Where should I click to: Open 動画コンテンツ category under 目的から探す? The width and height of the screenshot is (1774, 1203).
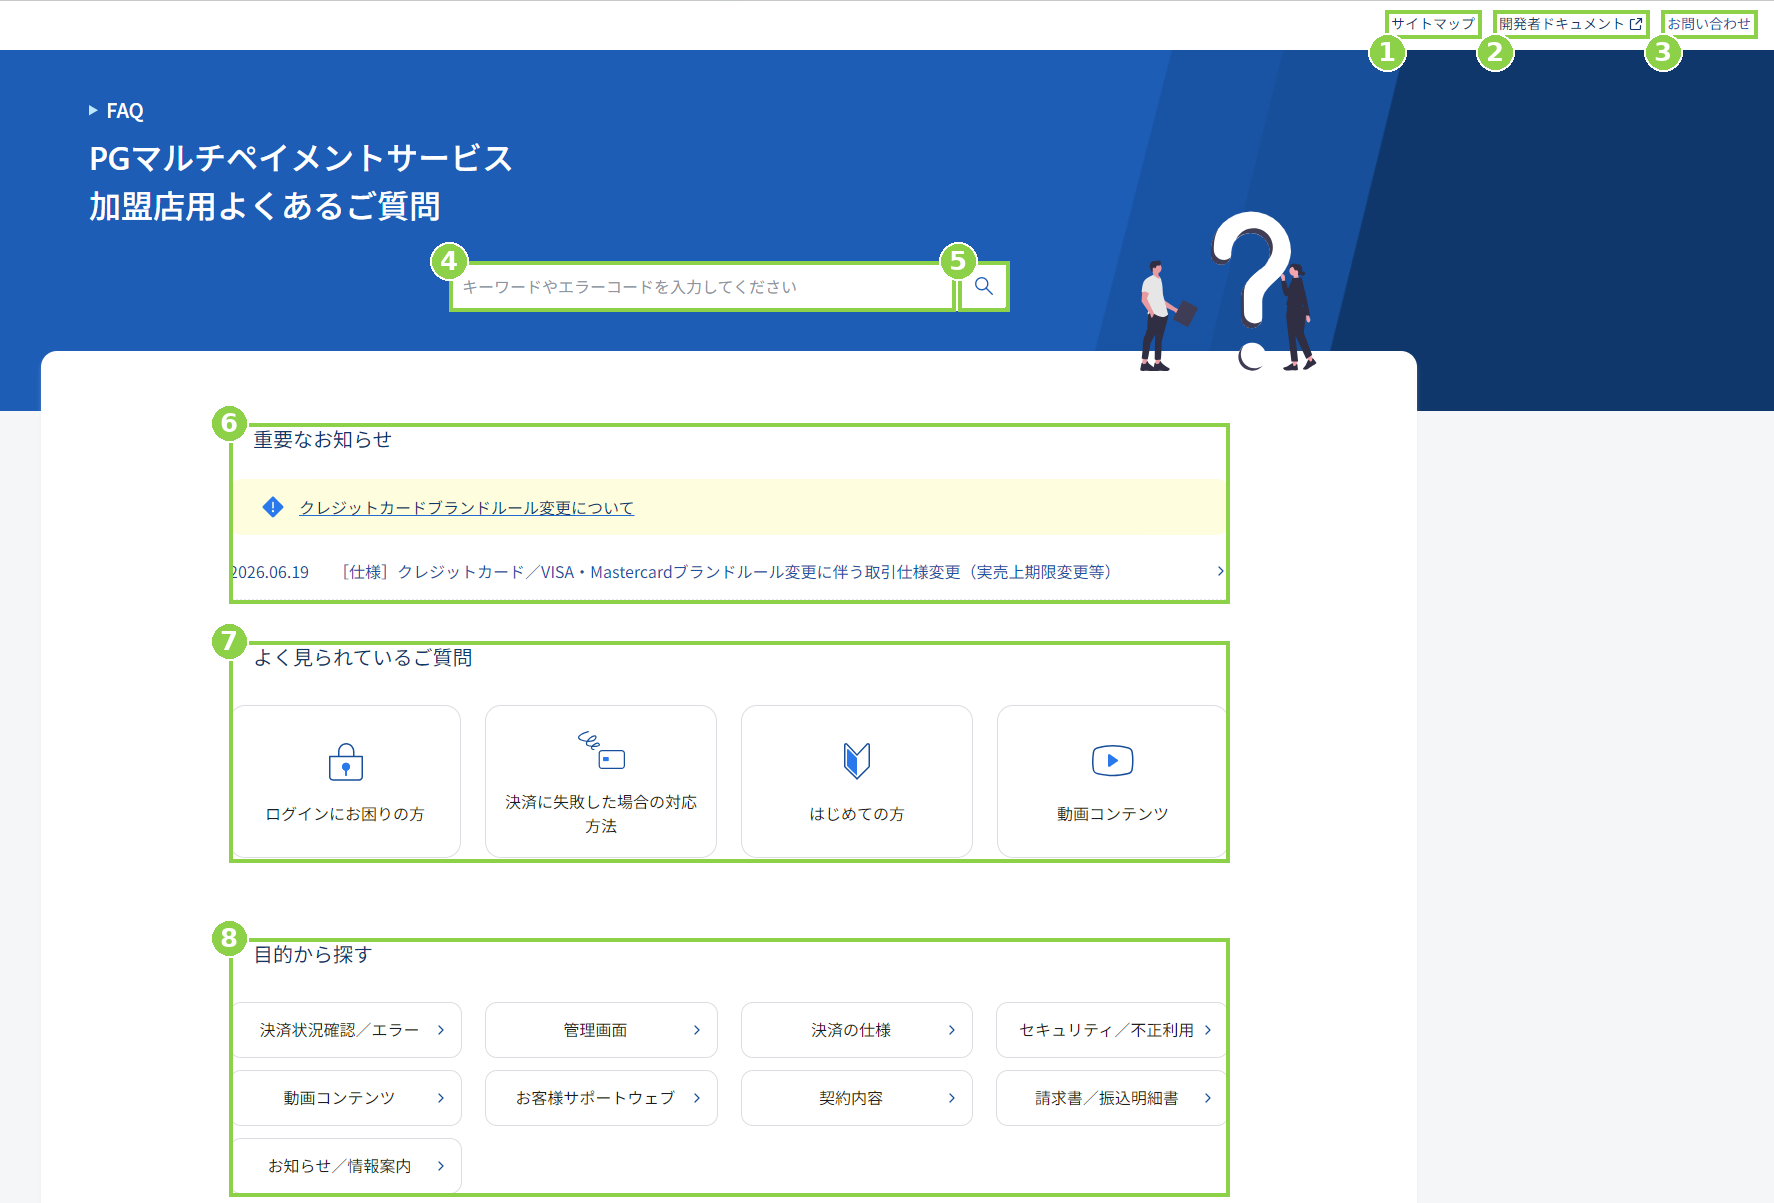[347, 1098]
